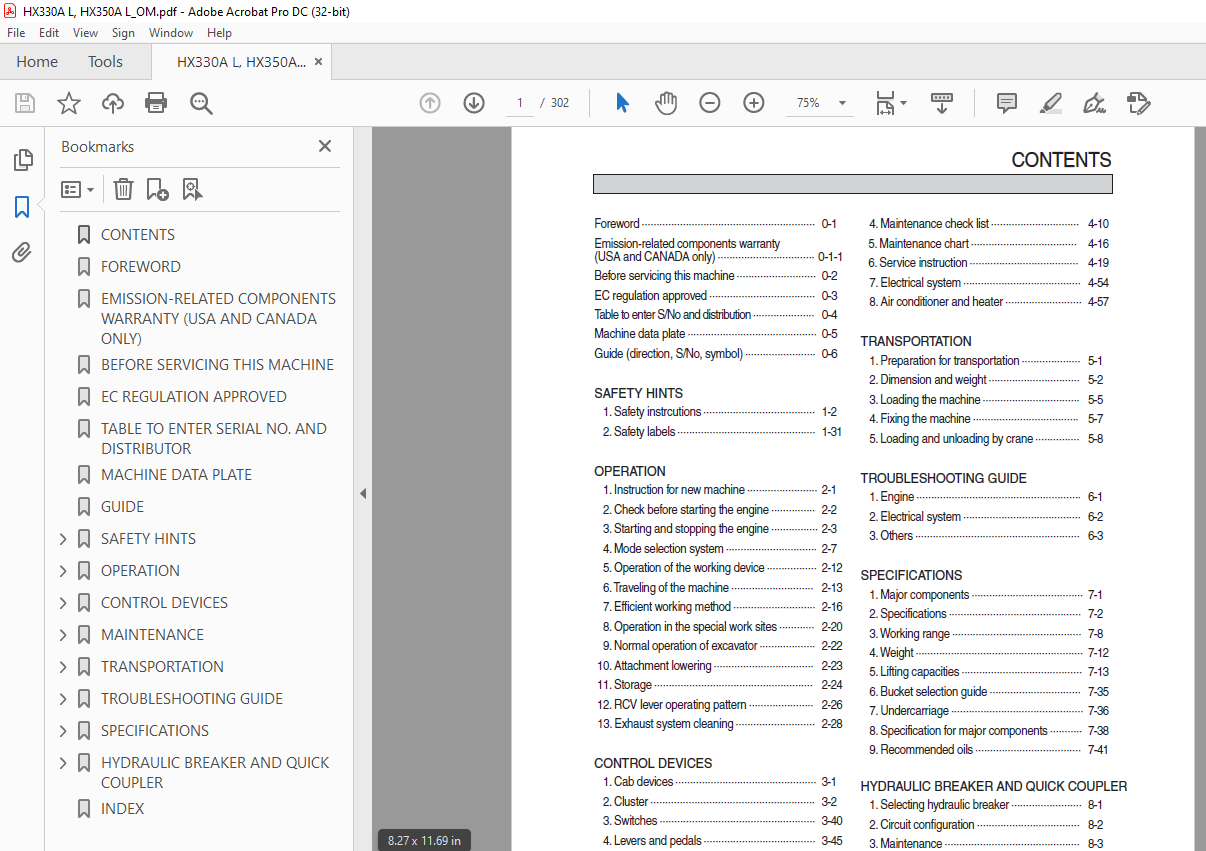The image size is (1206, 851).
Task: Open the bookmark options dropdown menu
Action: click(78, 189)
